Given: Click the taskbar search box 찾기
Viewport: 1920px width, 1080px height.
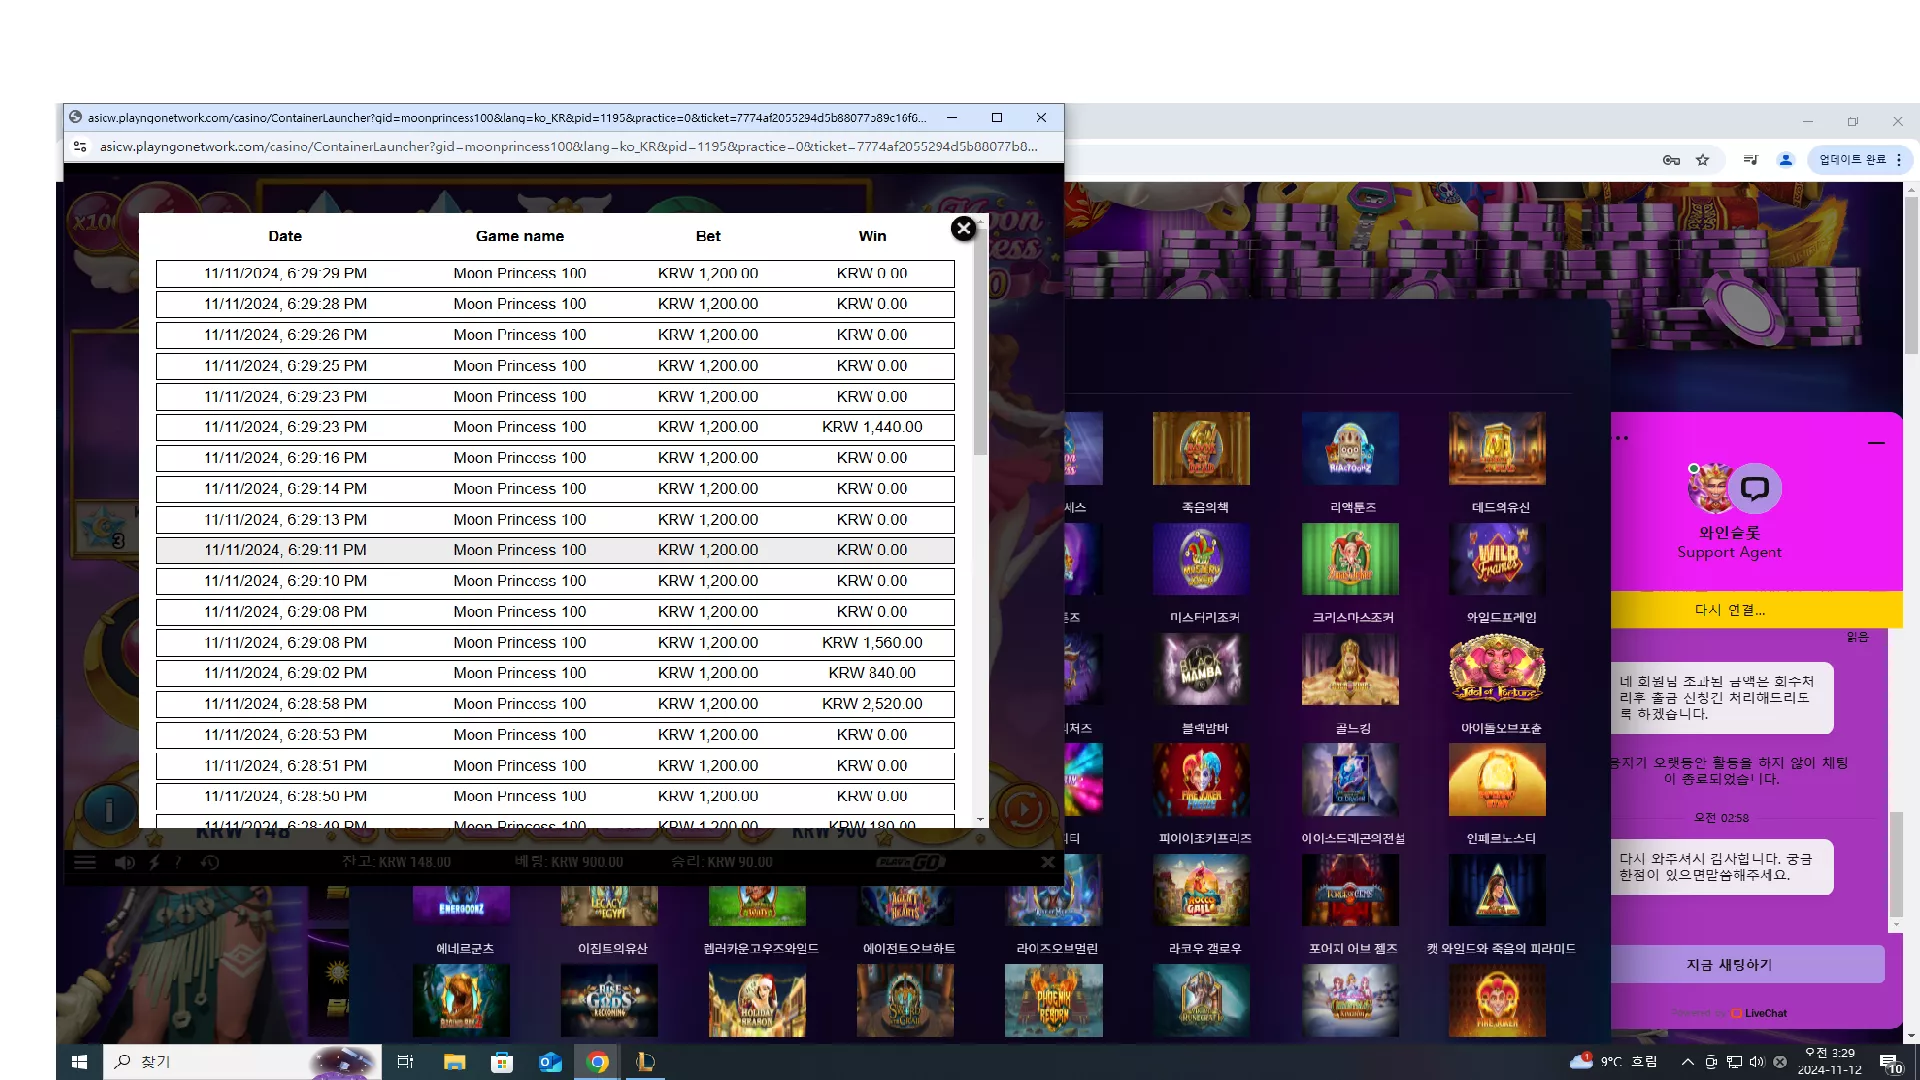Looking at the screenshot, I should (243, 1062).
